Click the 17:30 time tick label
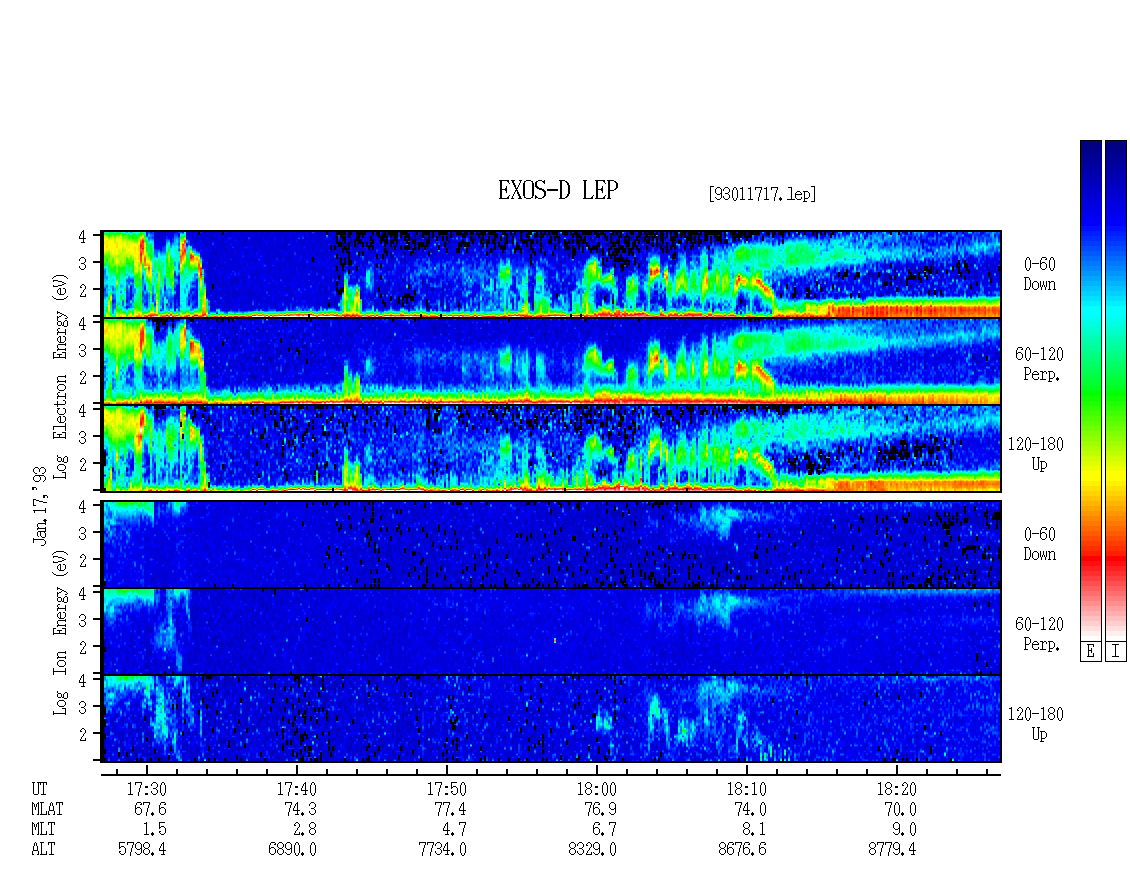The width and height of the screenshot is (1130, 875). click(x=147, y=789)
